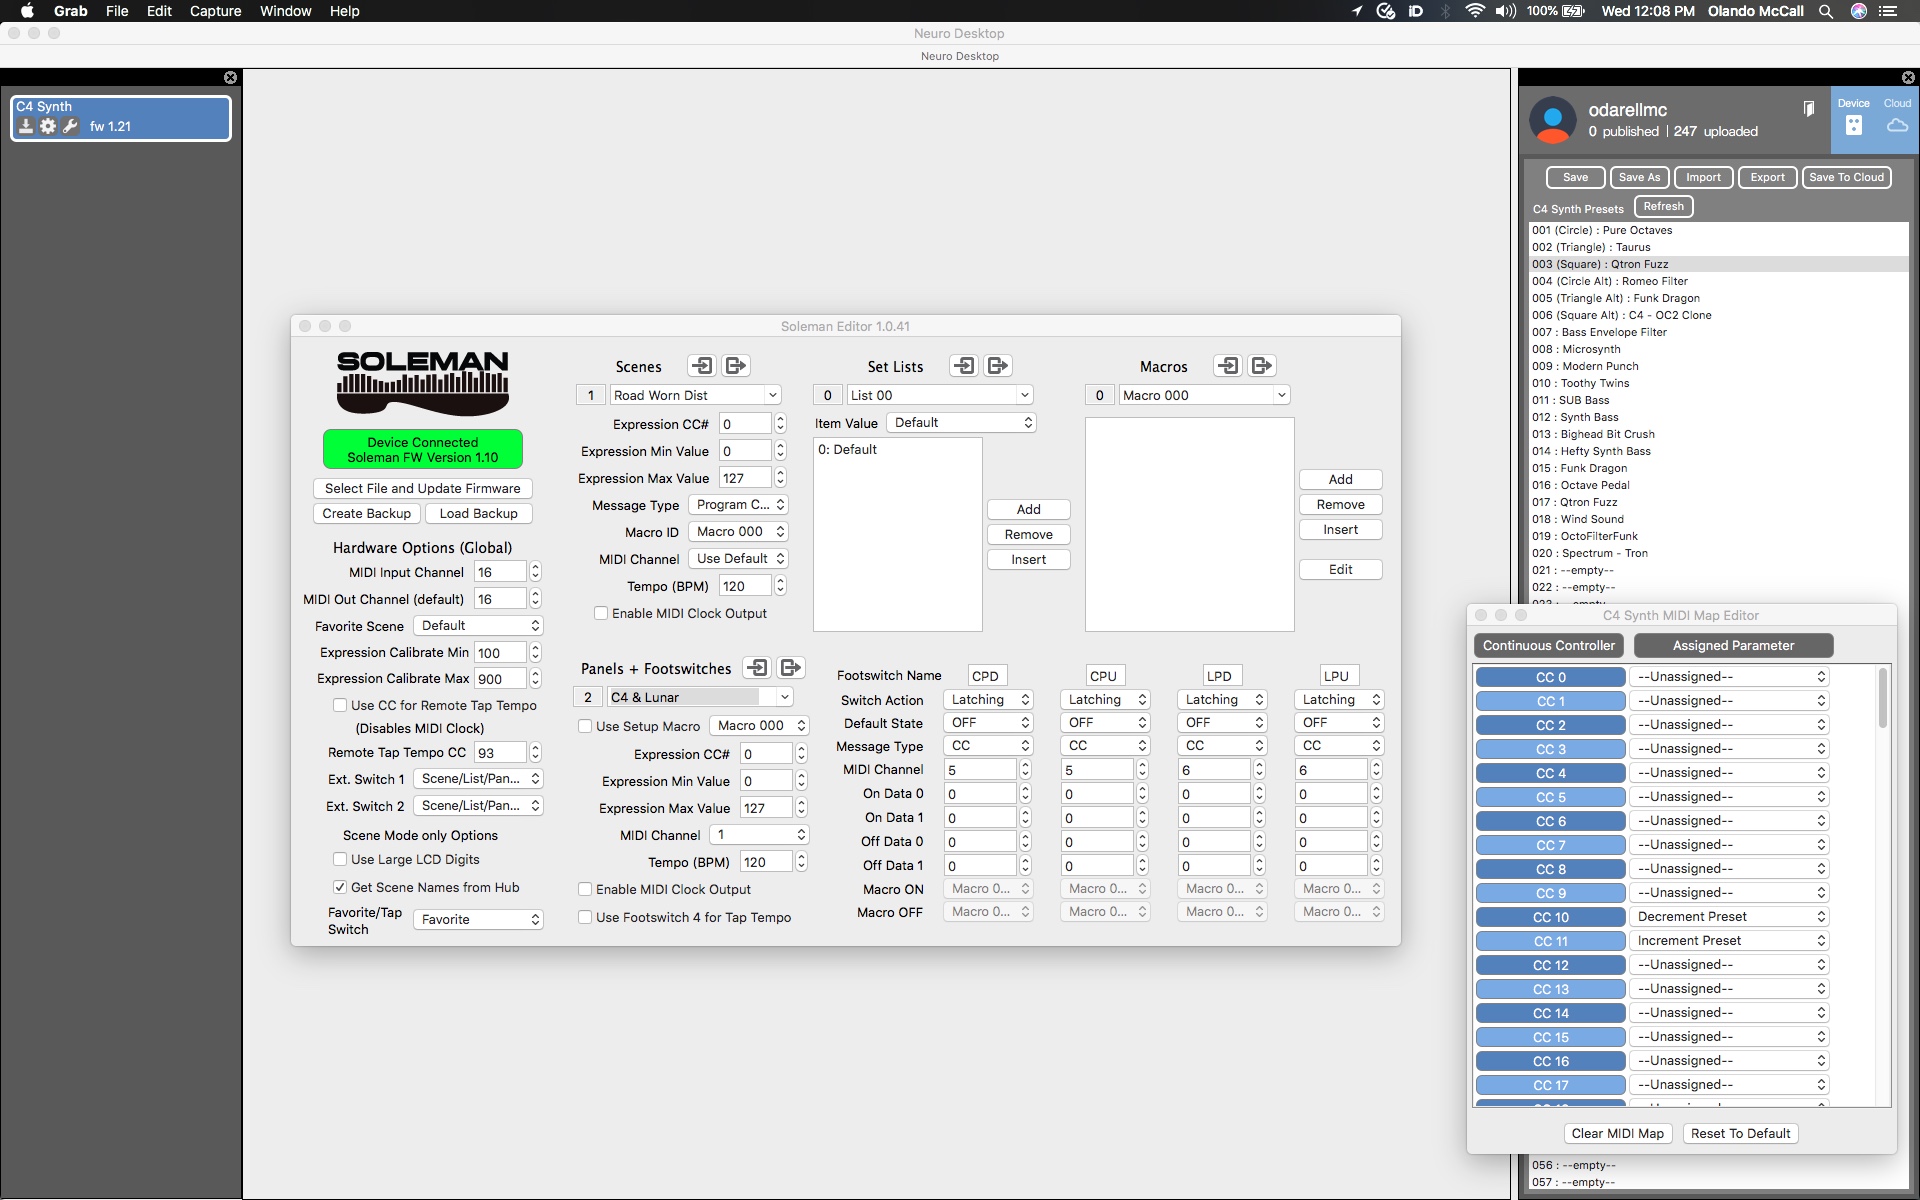Click the Clear MIDI Map button
Screen dimensions: 1920x1200
pos(1618,1133)
